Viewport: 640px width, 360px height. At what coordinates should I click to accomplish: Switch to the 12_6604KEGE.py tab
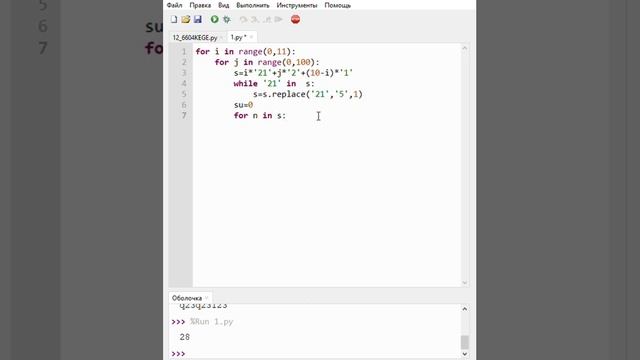195,38
